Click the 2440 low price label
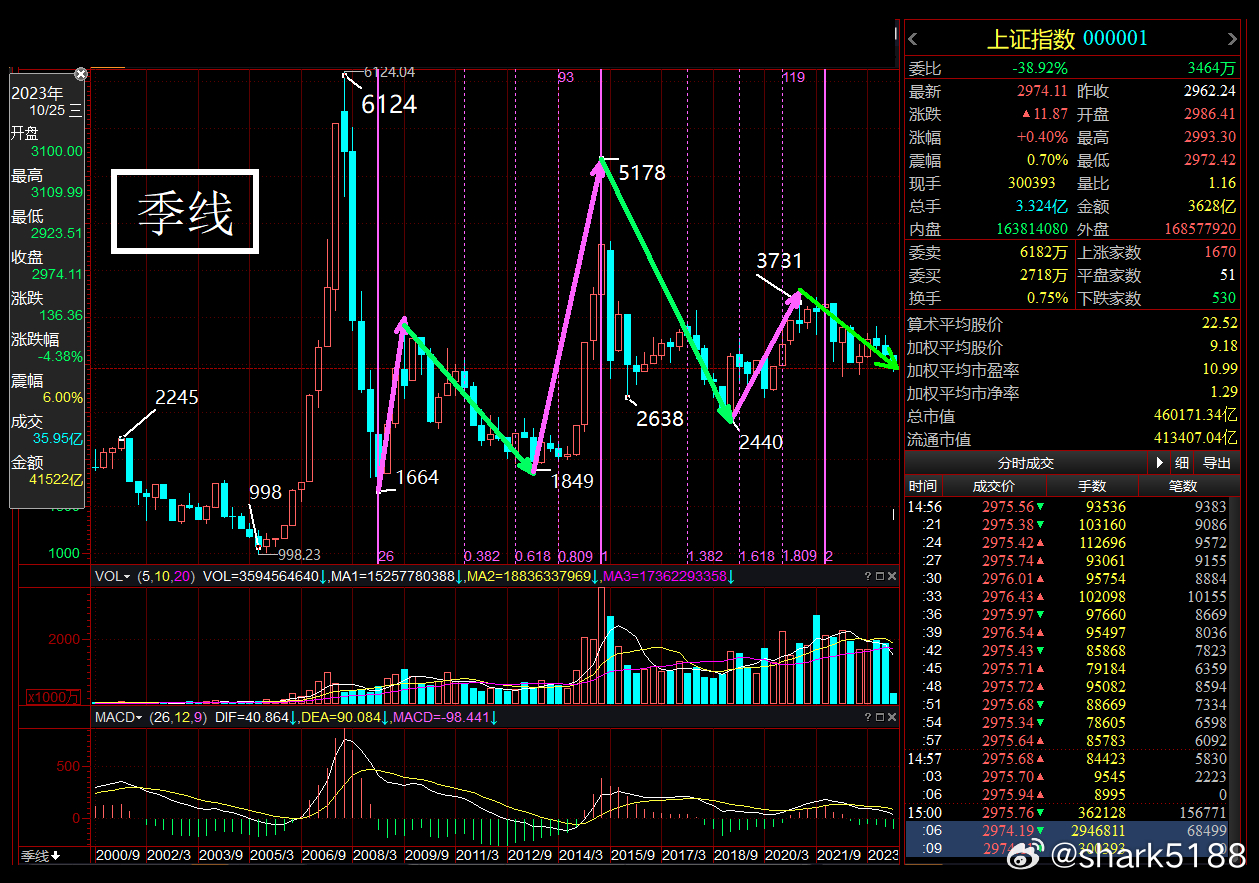 coord(760,442)
